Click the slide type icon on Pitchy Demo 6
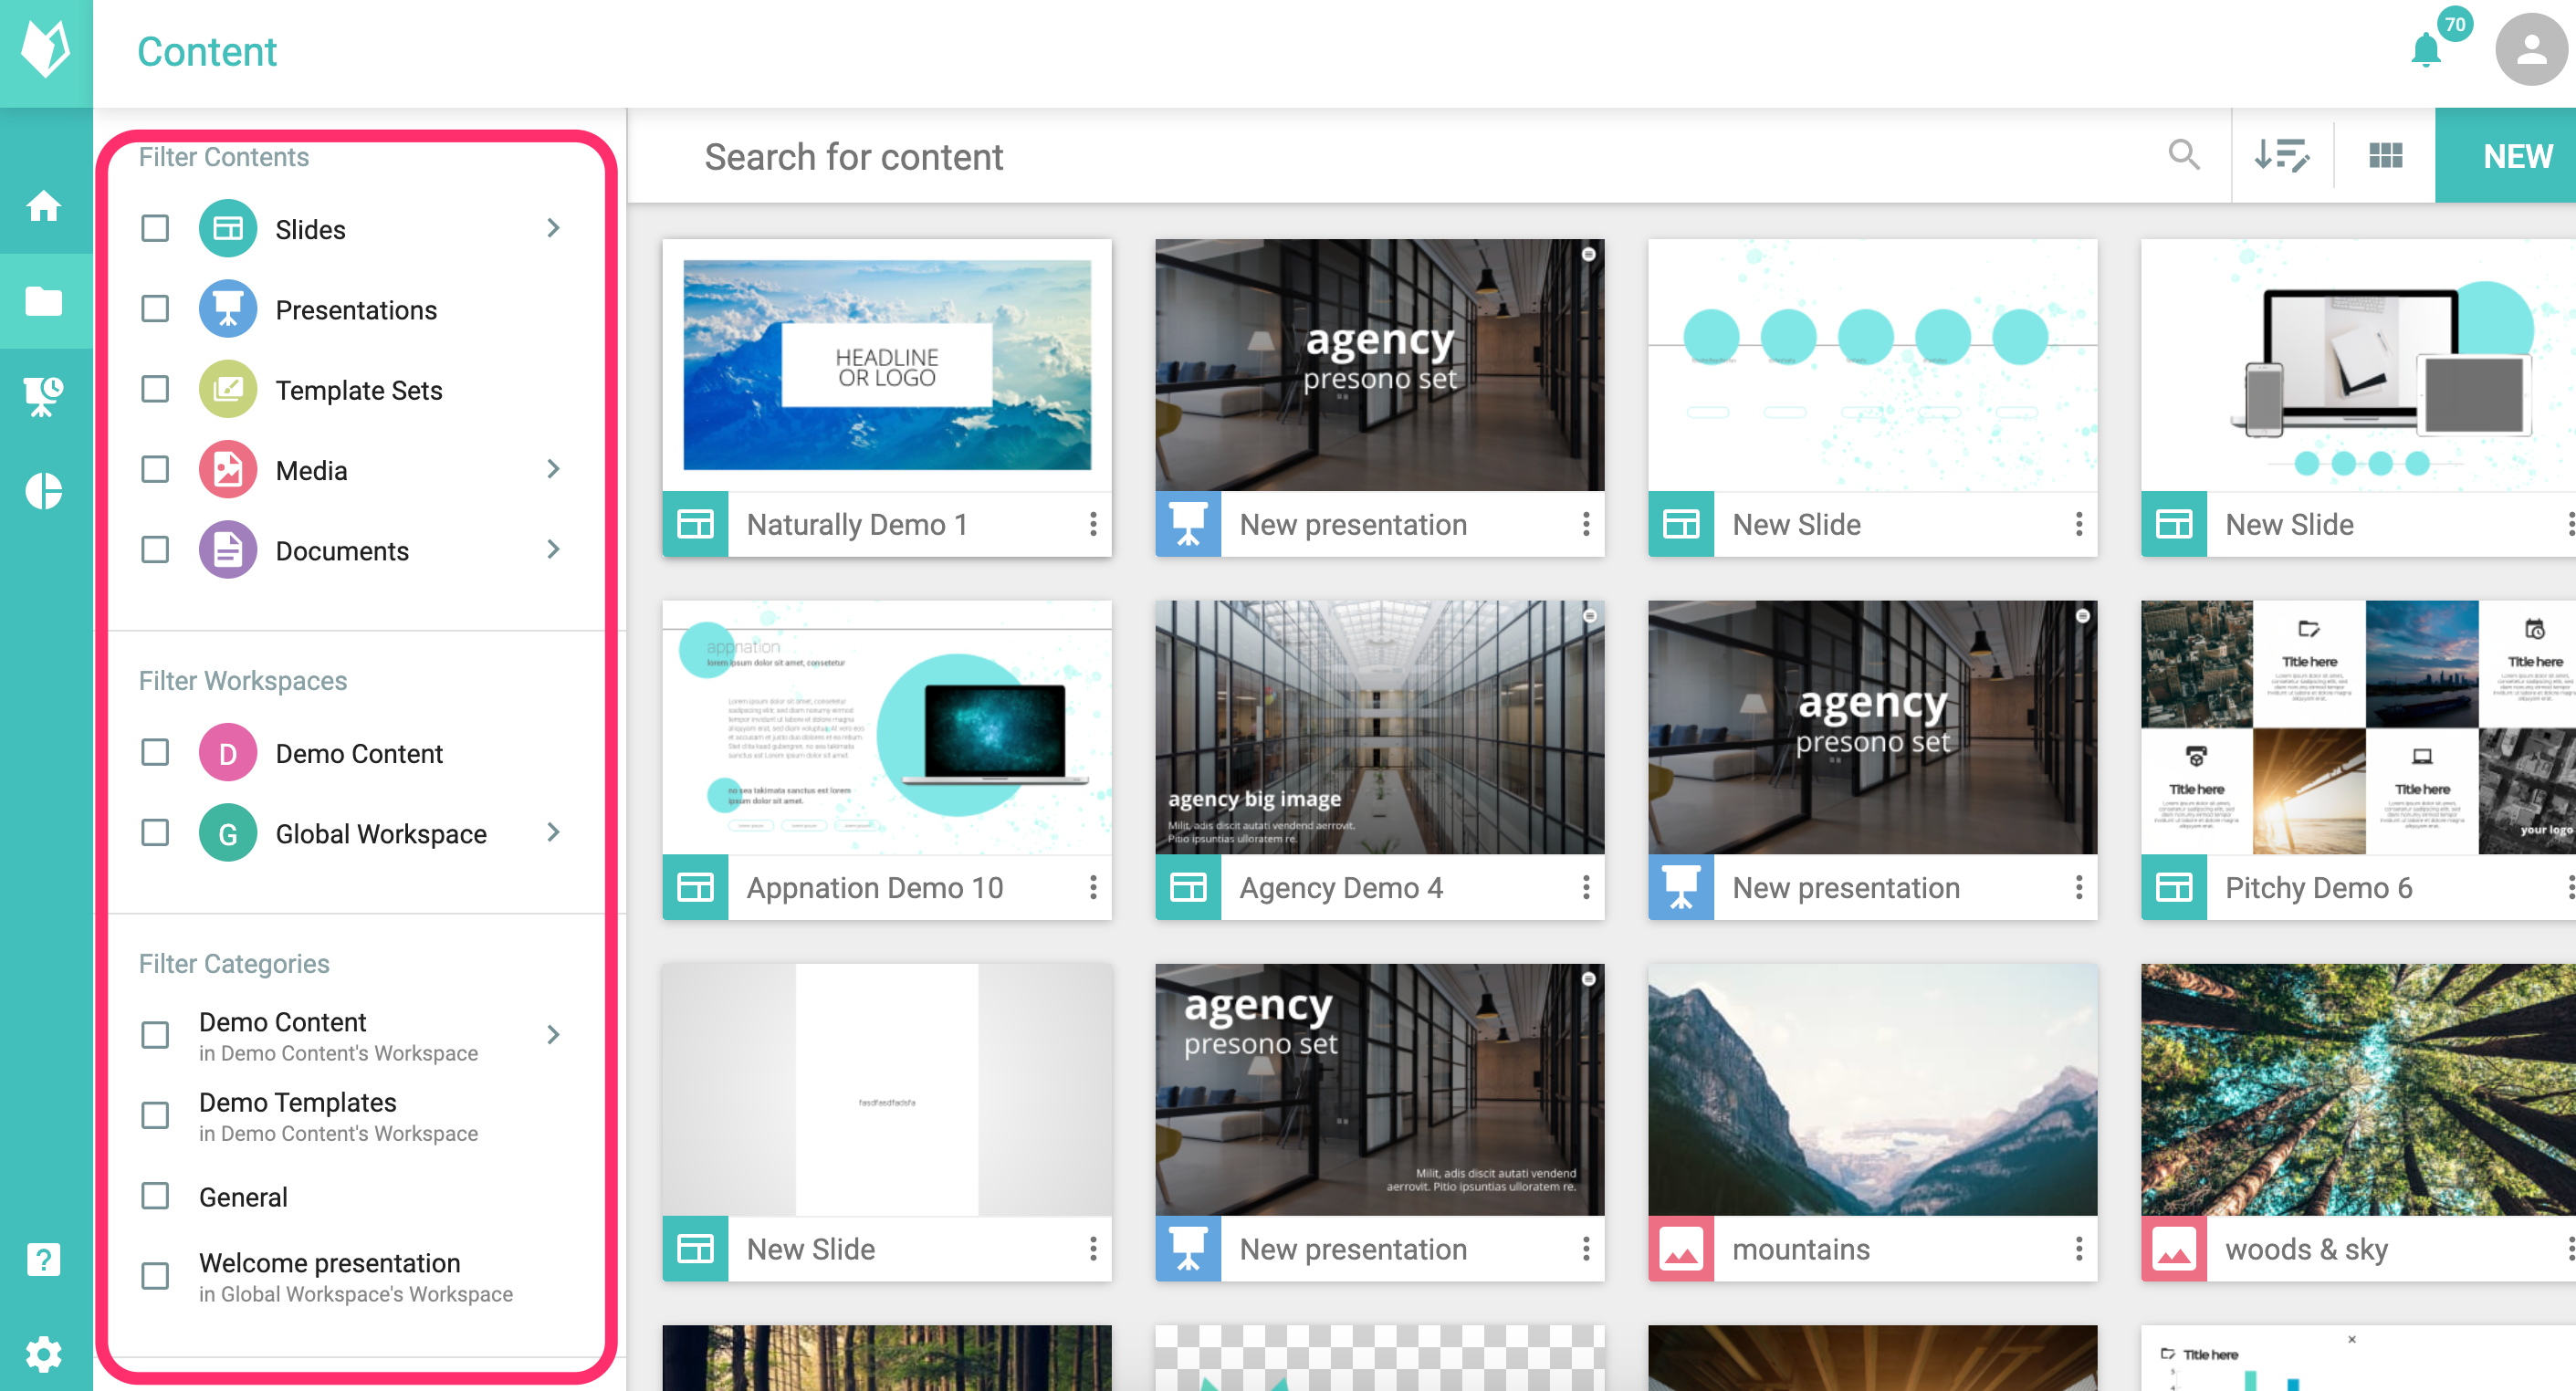The height and width of the screenshot is (1391, 2576). click(2174, 887)
